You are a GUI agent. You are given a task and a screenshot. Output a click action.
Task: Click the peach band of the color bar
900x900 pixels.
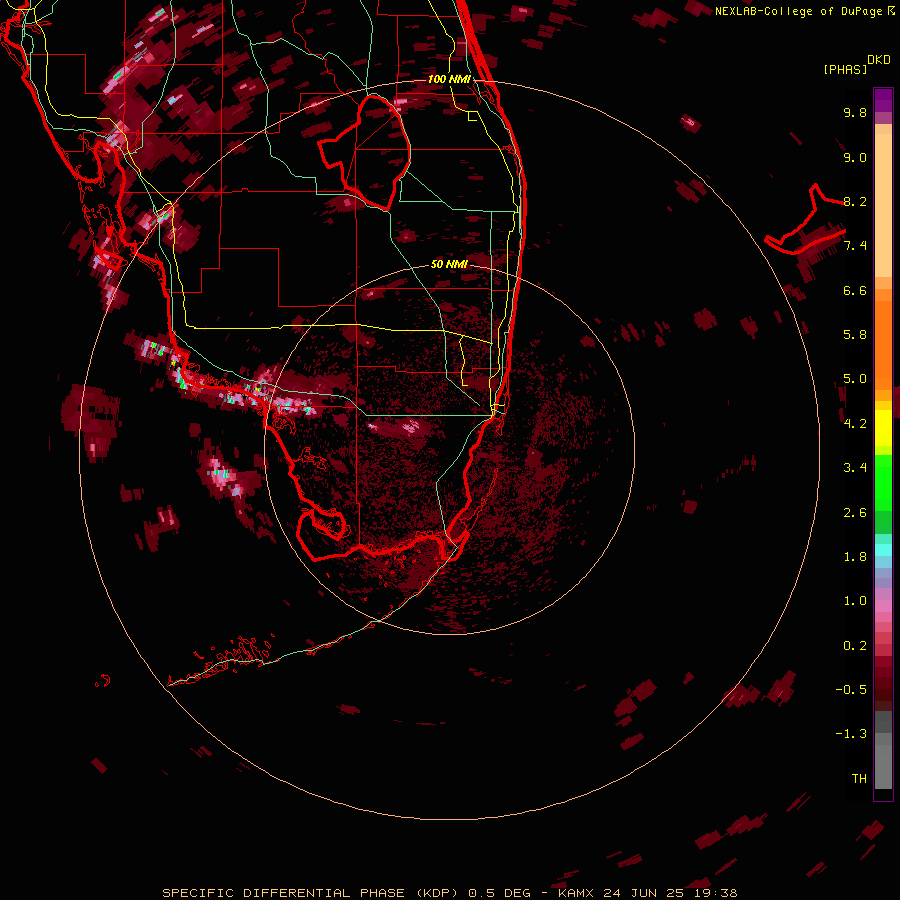883,207
